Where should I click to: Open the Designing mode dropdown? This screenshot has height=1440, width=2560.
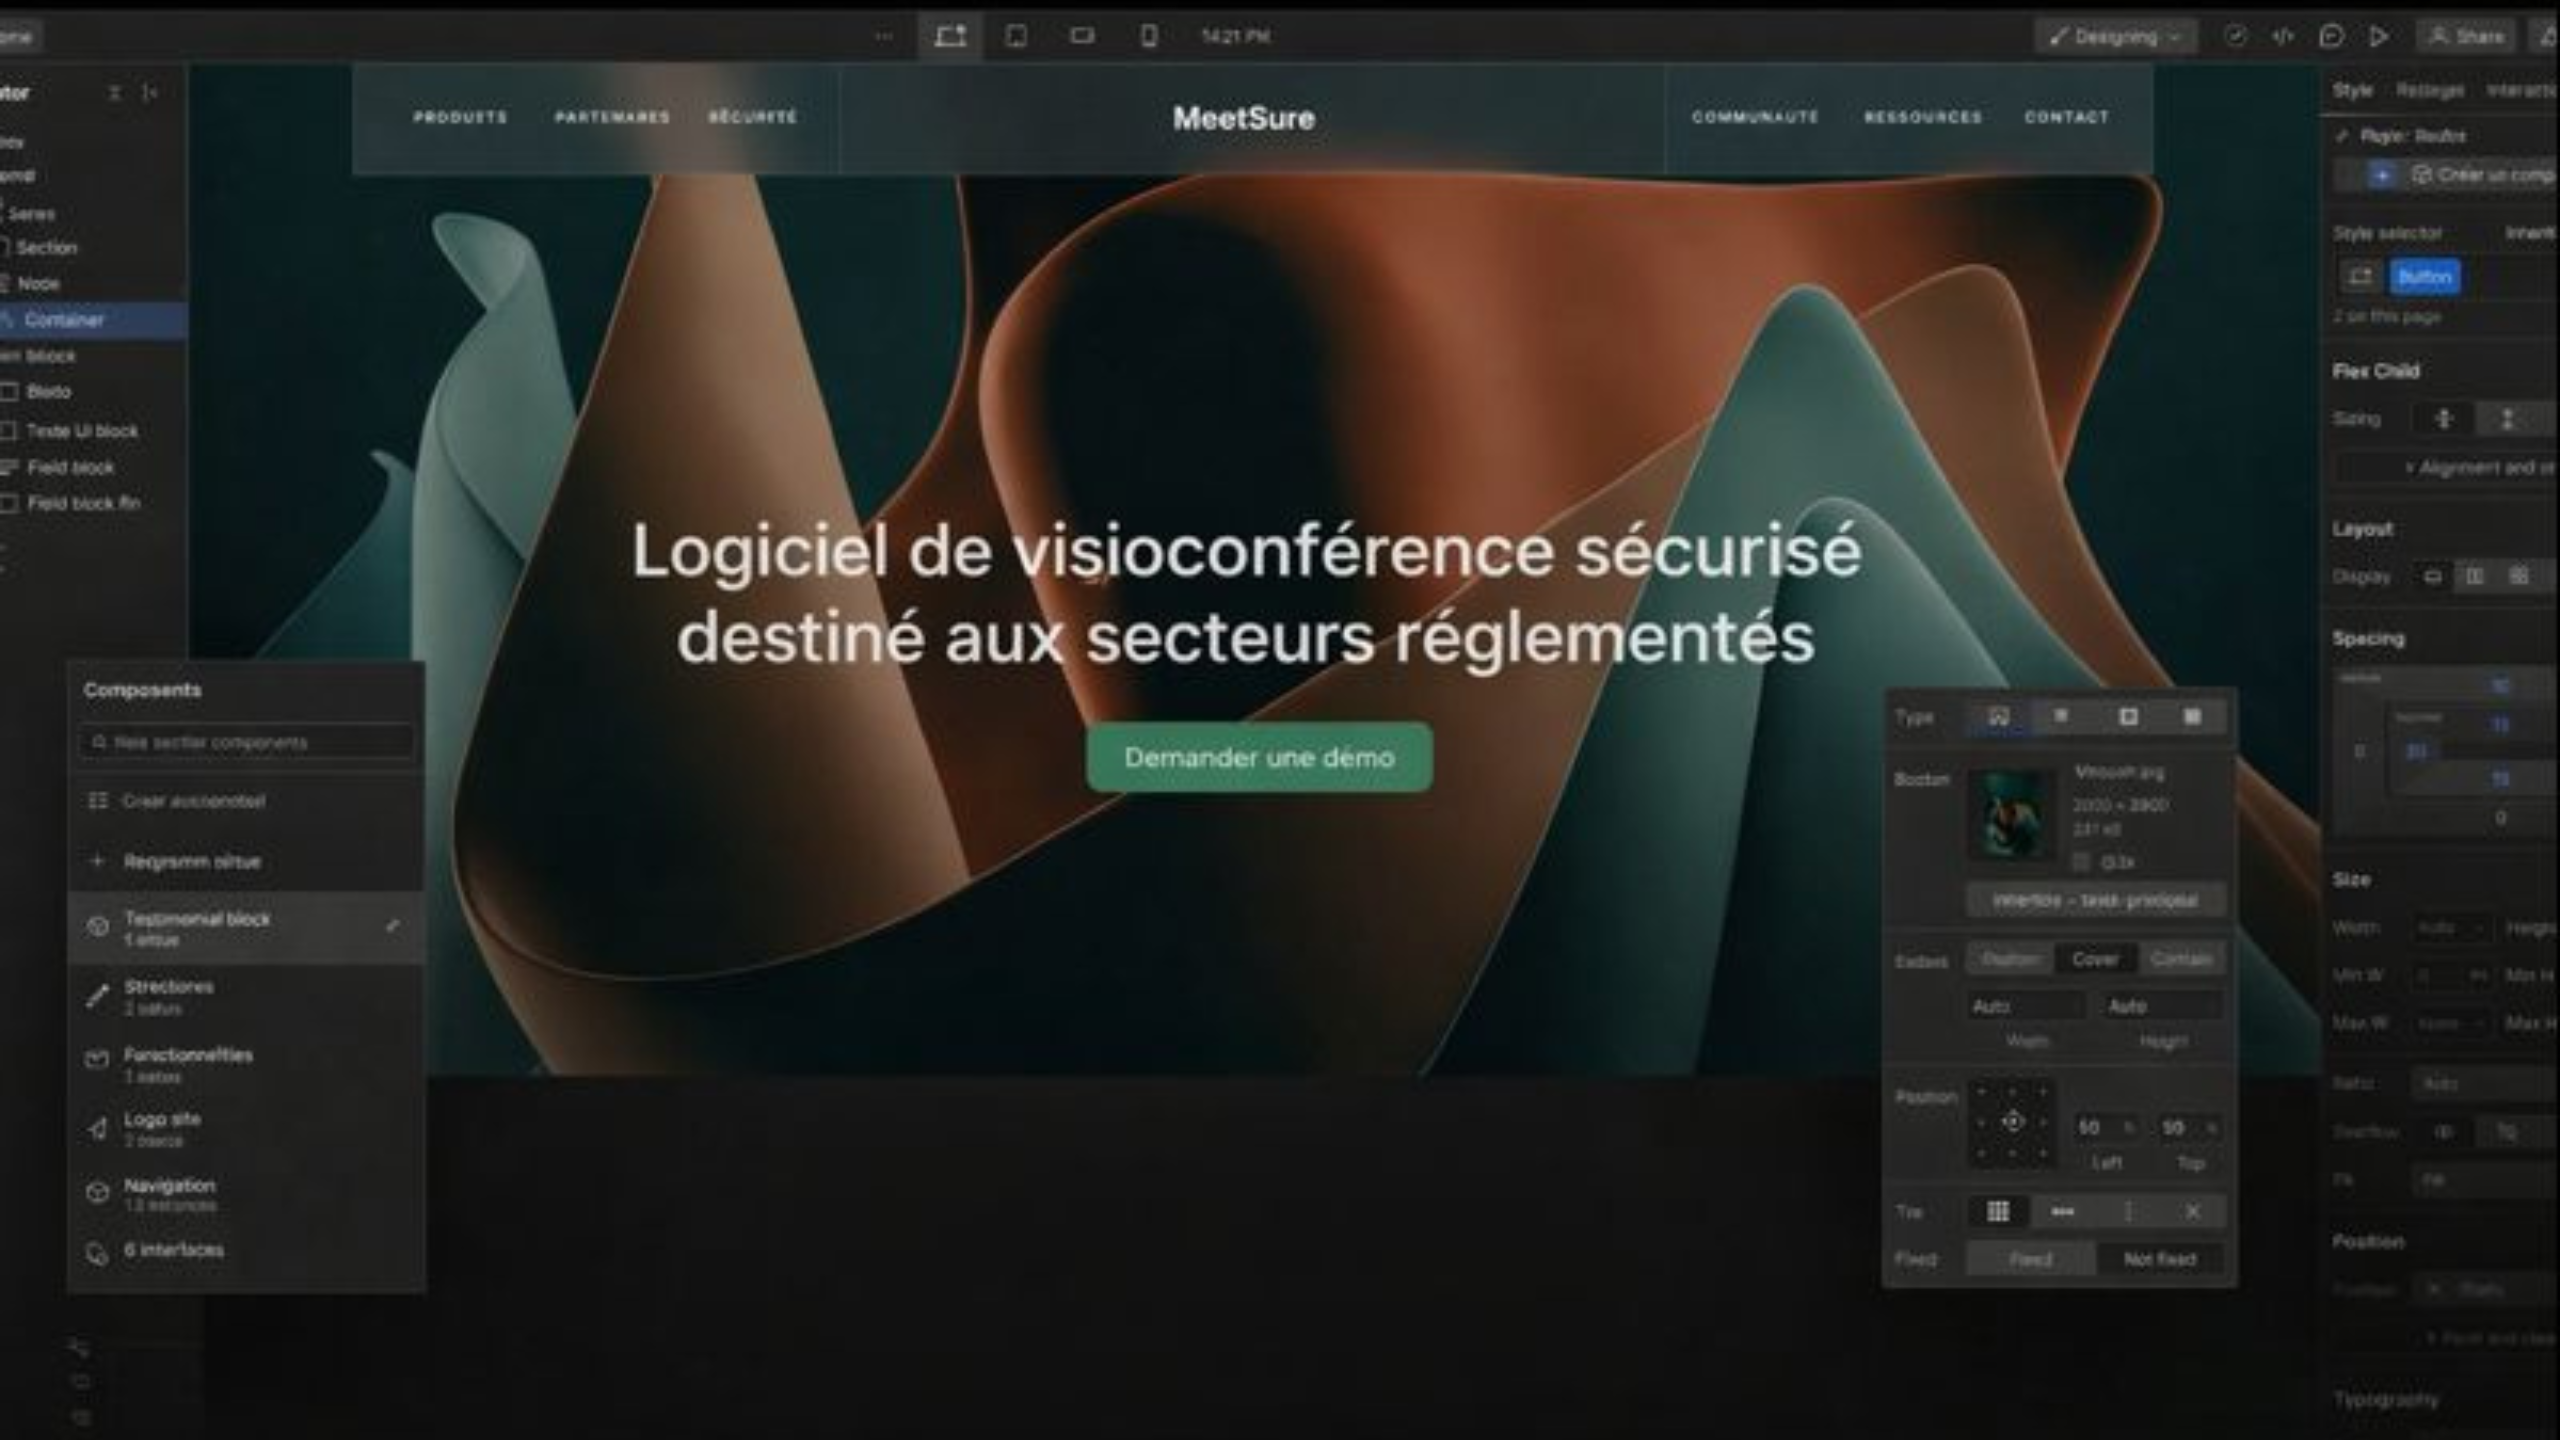(x=2115, y=36)
